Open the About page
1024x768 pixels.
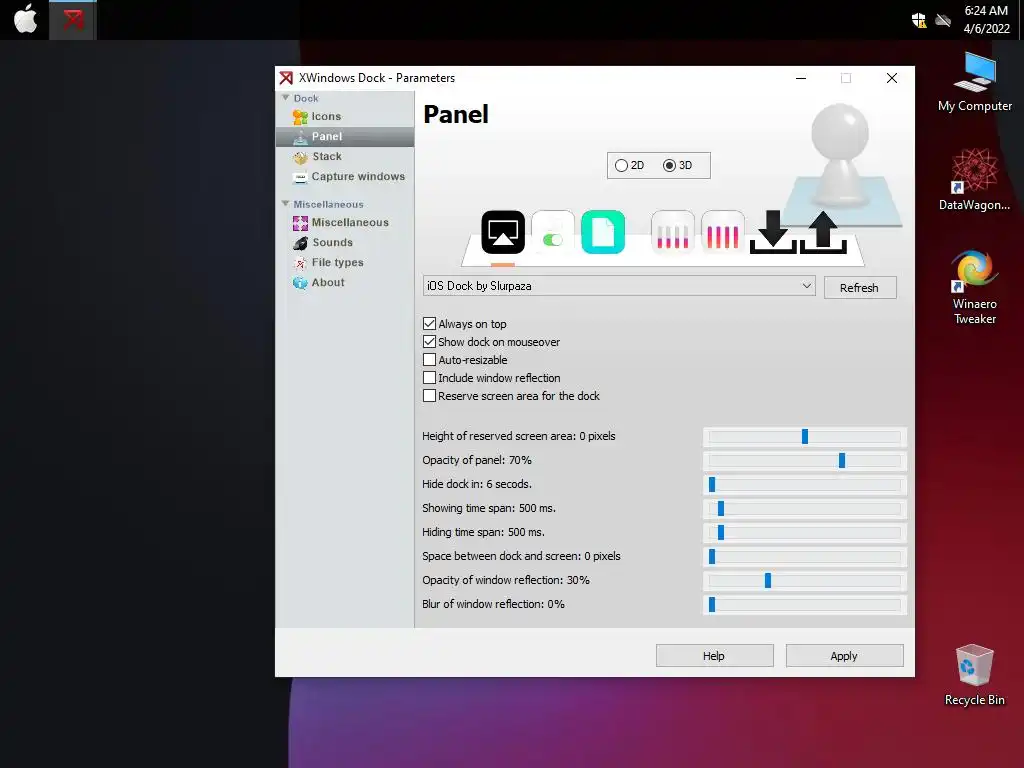click(328, 283)
